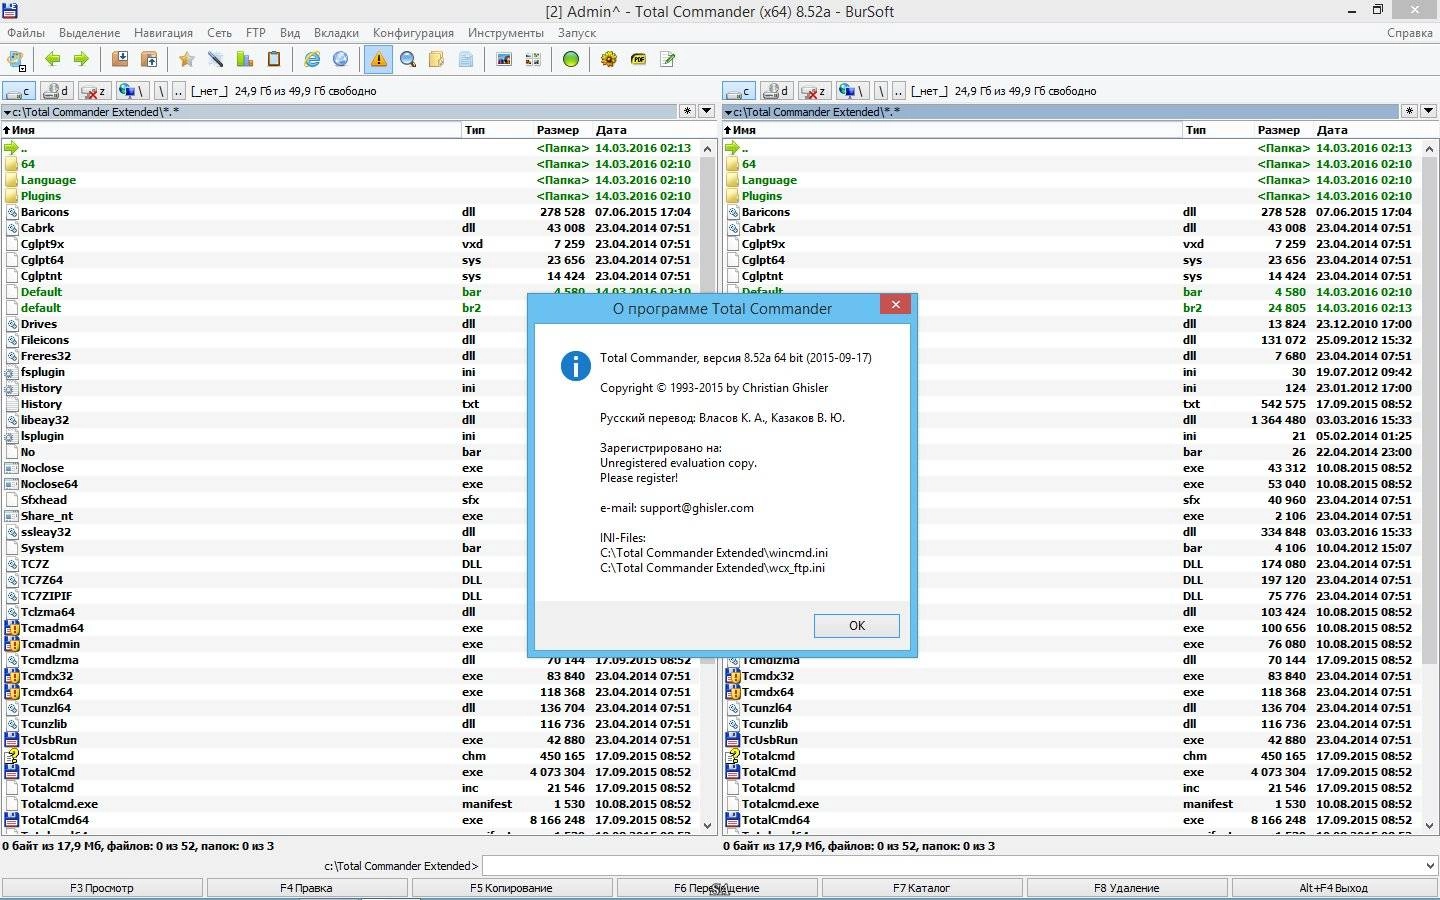Click the green circle toolbar icon

571,59
